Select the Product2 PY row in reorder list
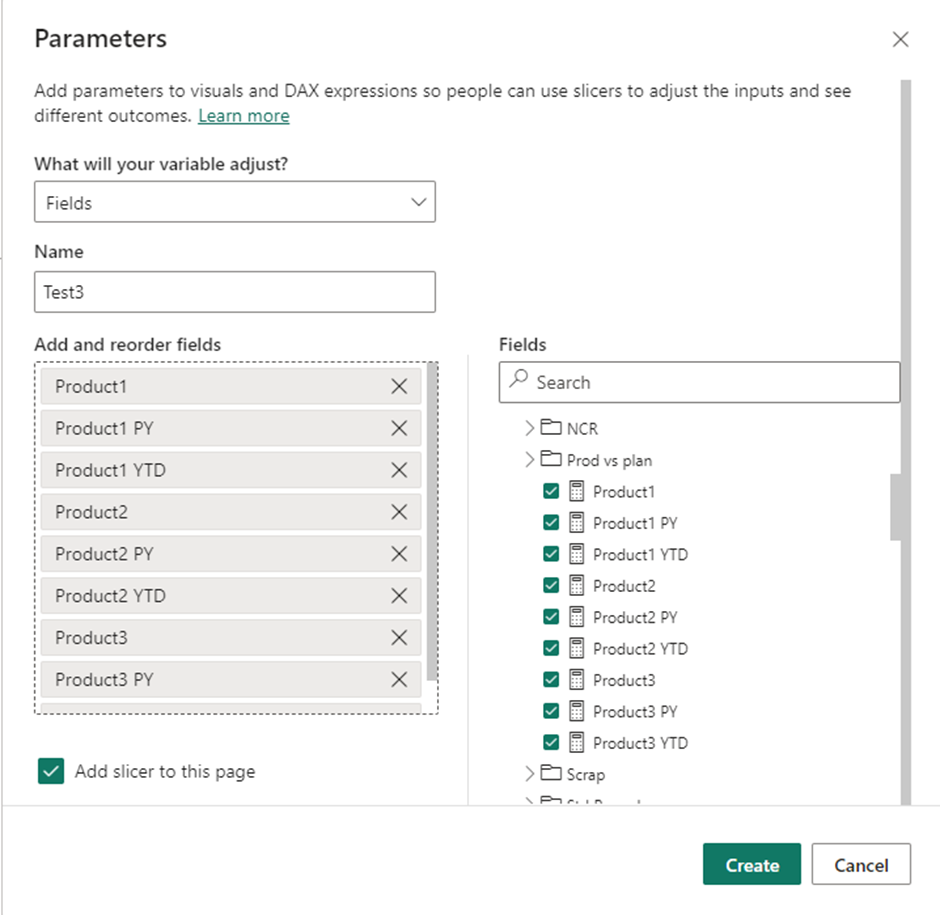 [231, 554]
